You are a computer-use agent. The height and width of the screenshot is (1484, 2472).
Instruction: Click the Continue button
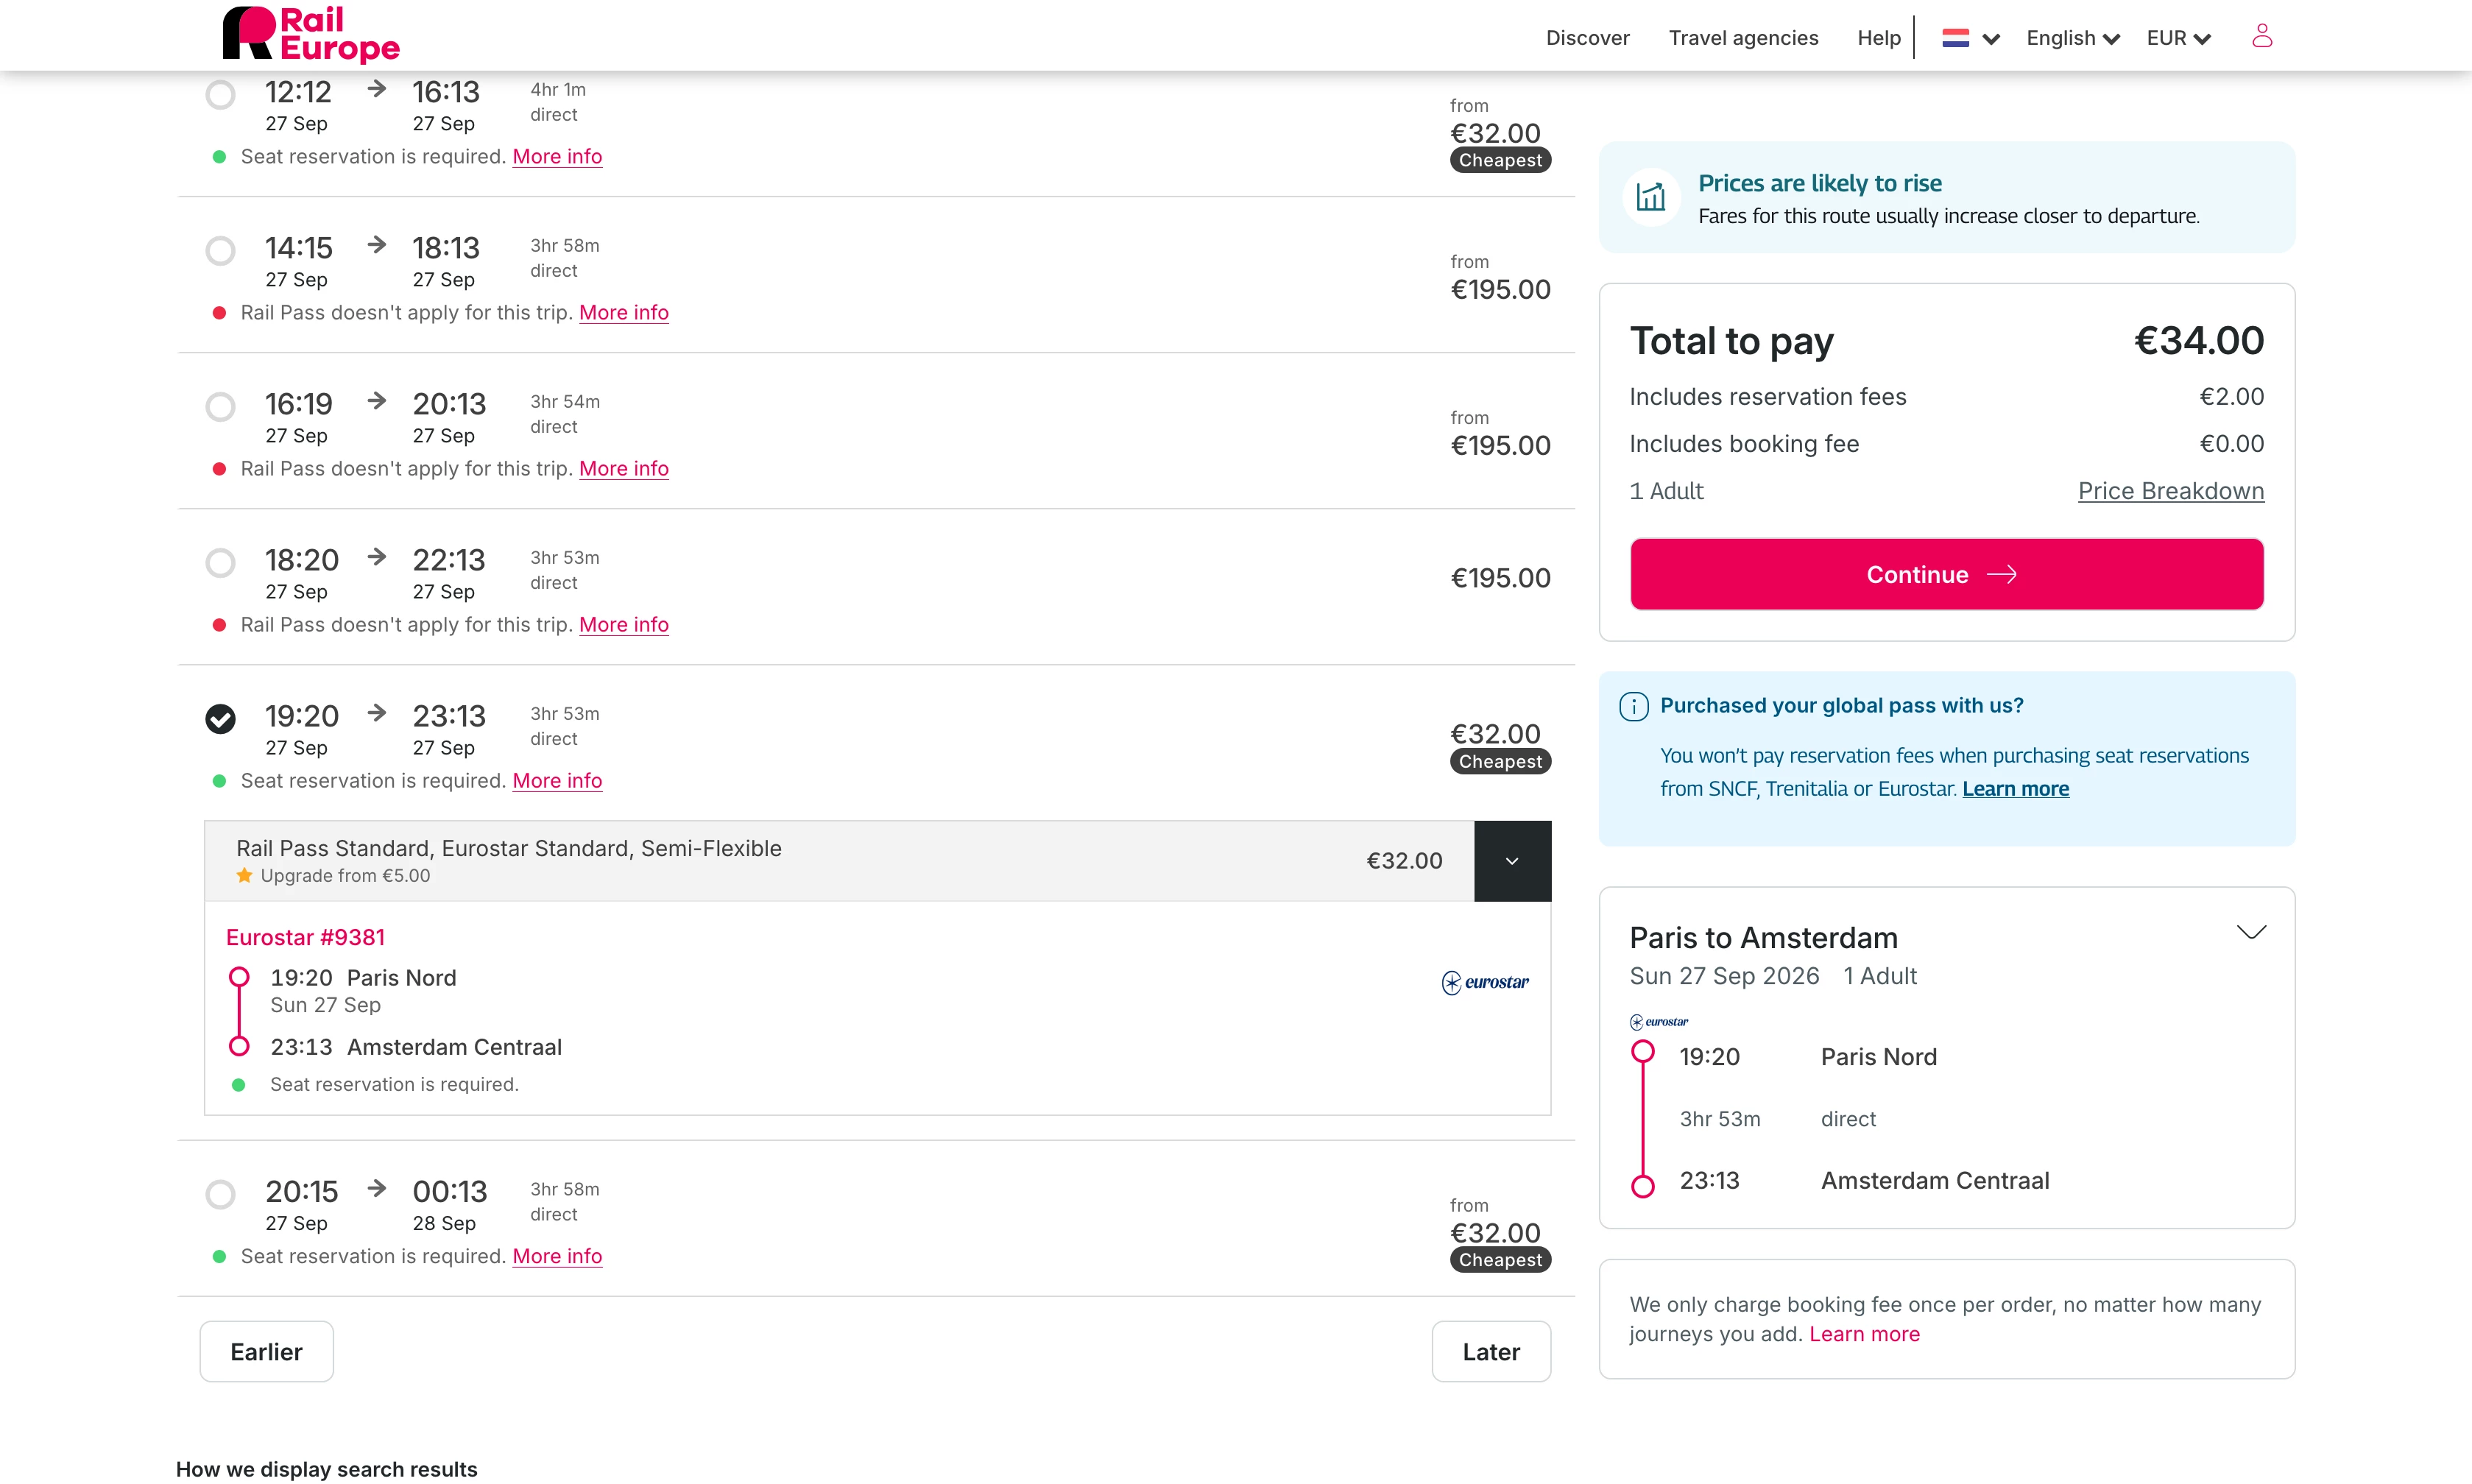pyautogui.click(x=1946, y=574)
